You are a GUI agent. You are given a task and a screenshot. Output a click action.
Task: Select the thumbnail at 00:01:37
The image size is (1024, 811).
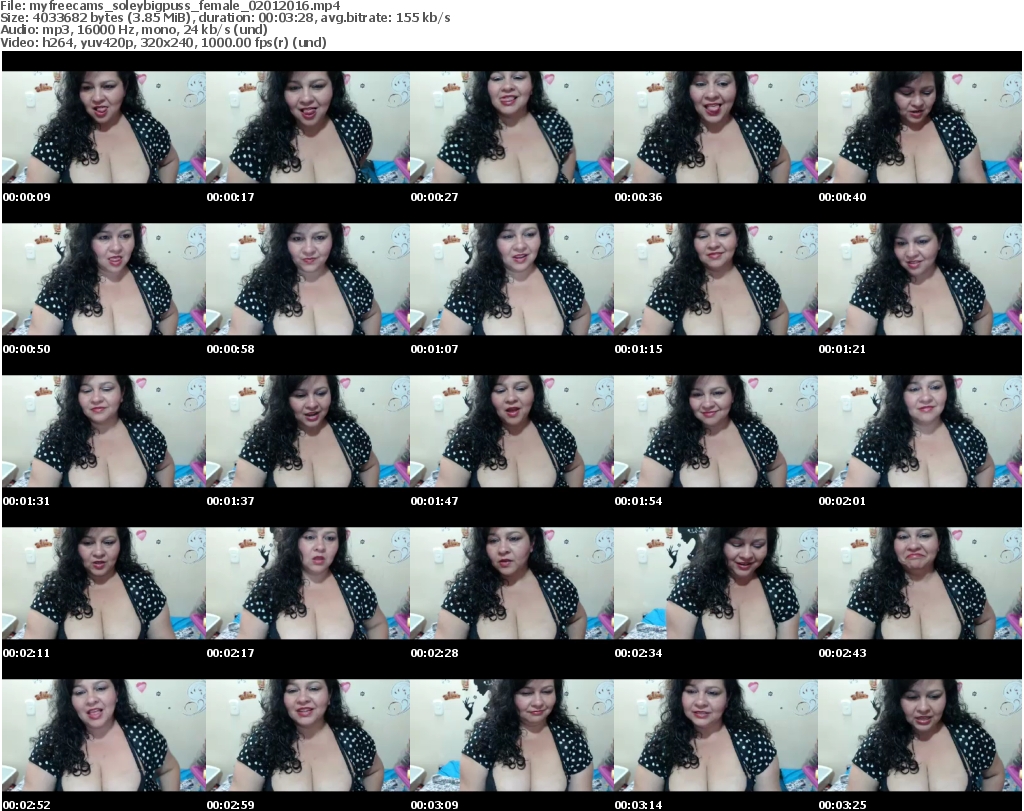308,432
